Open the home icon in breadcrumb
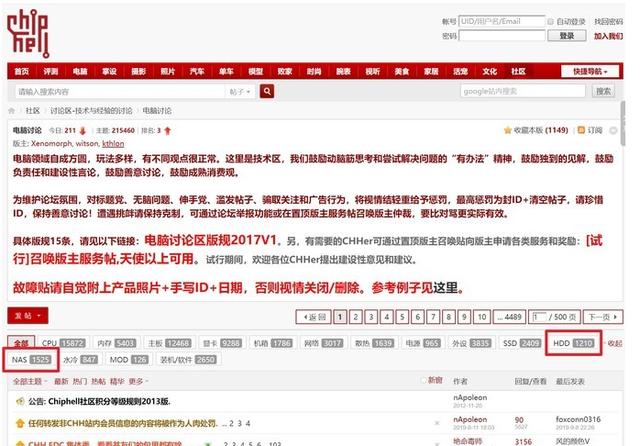Image resolution: width=640 pixels, height=446 pixels. tap(11, 111)
